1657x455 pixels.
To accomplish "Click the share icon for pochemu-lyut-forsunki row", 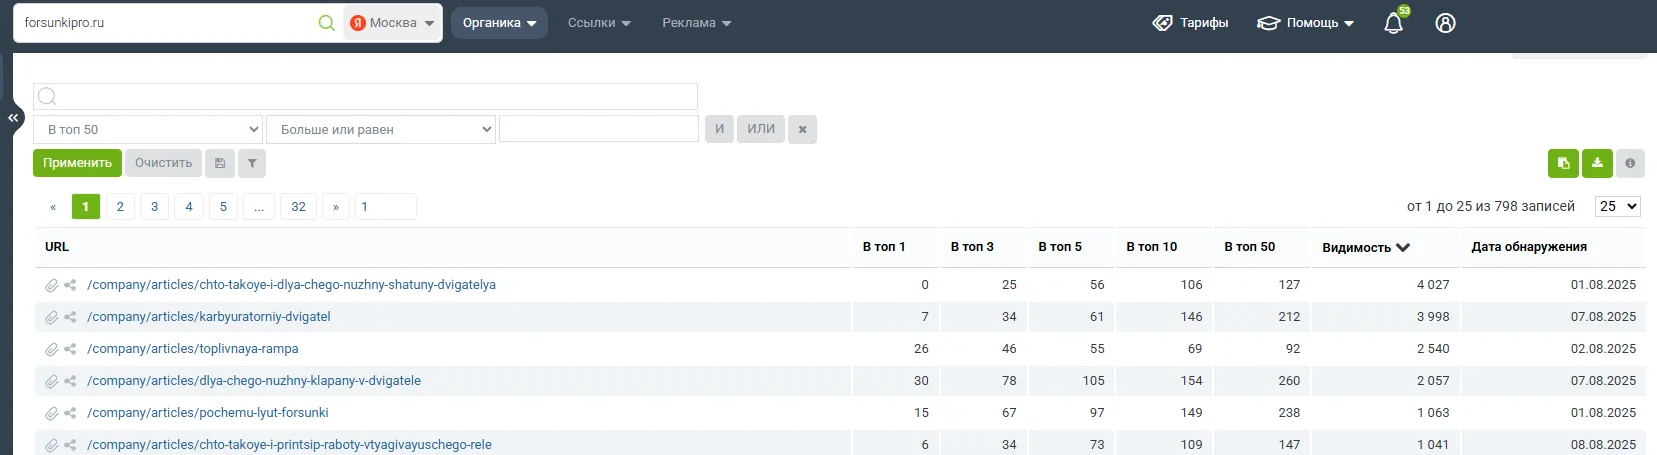I will 70,413.
